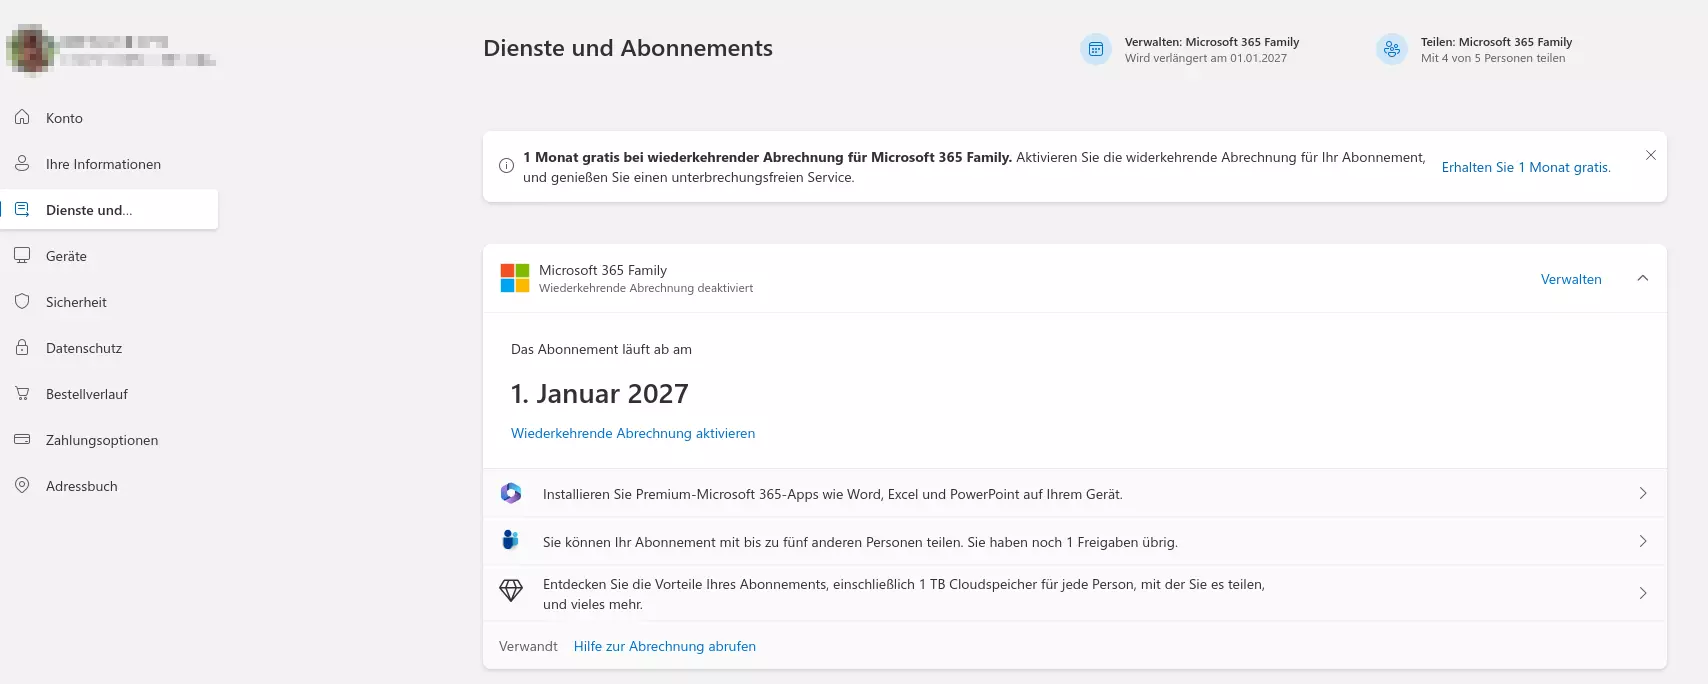Click the Microsoft 365 apps icon

point(511,493)
